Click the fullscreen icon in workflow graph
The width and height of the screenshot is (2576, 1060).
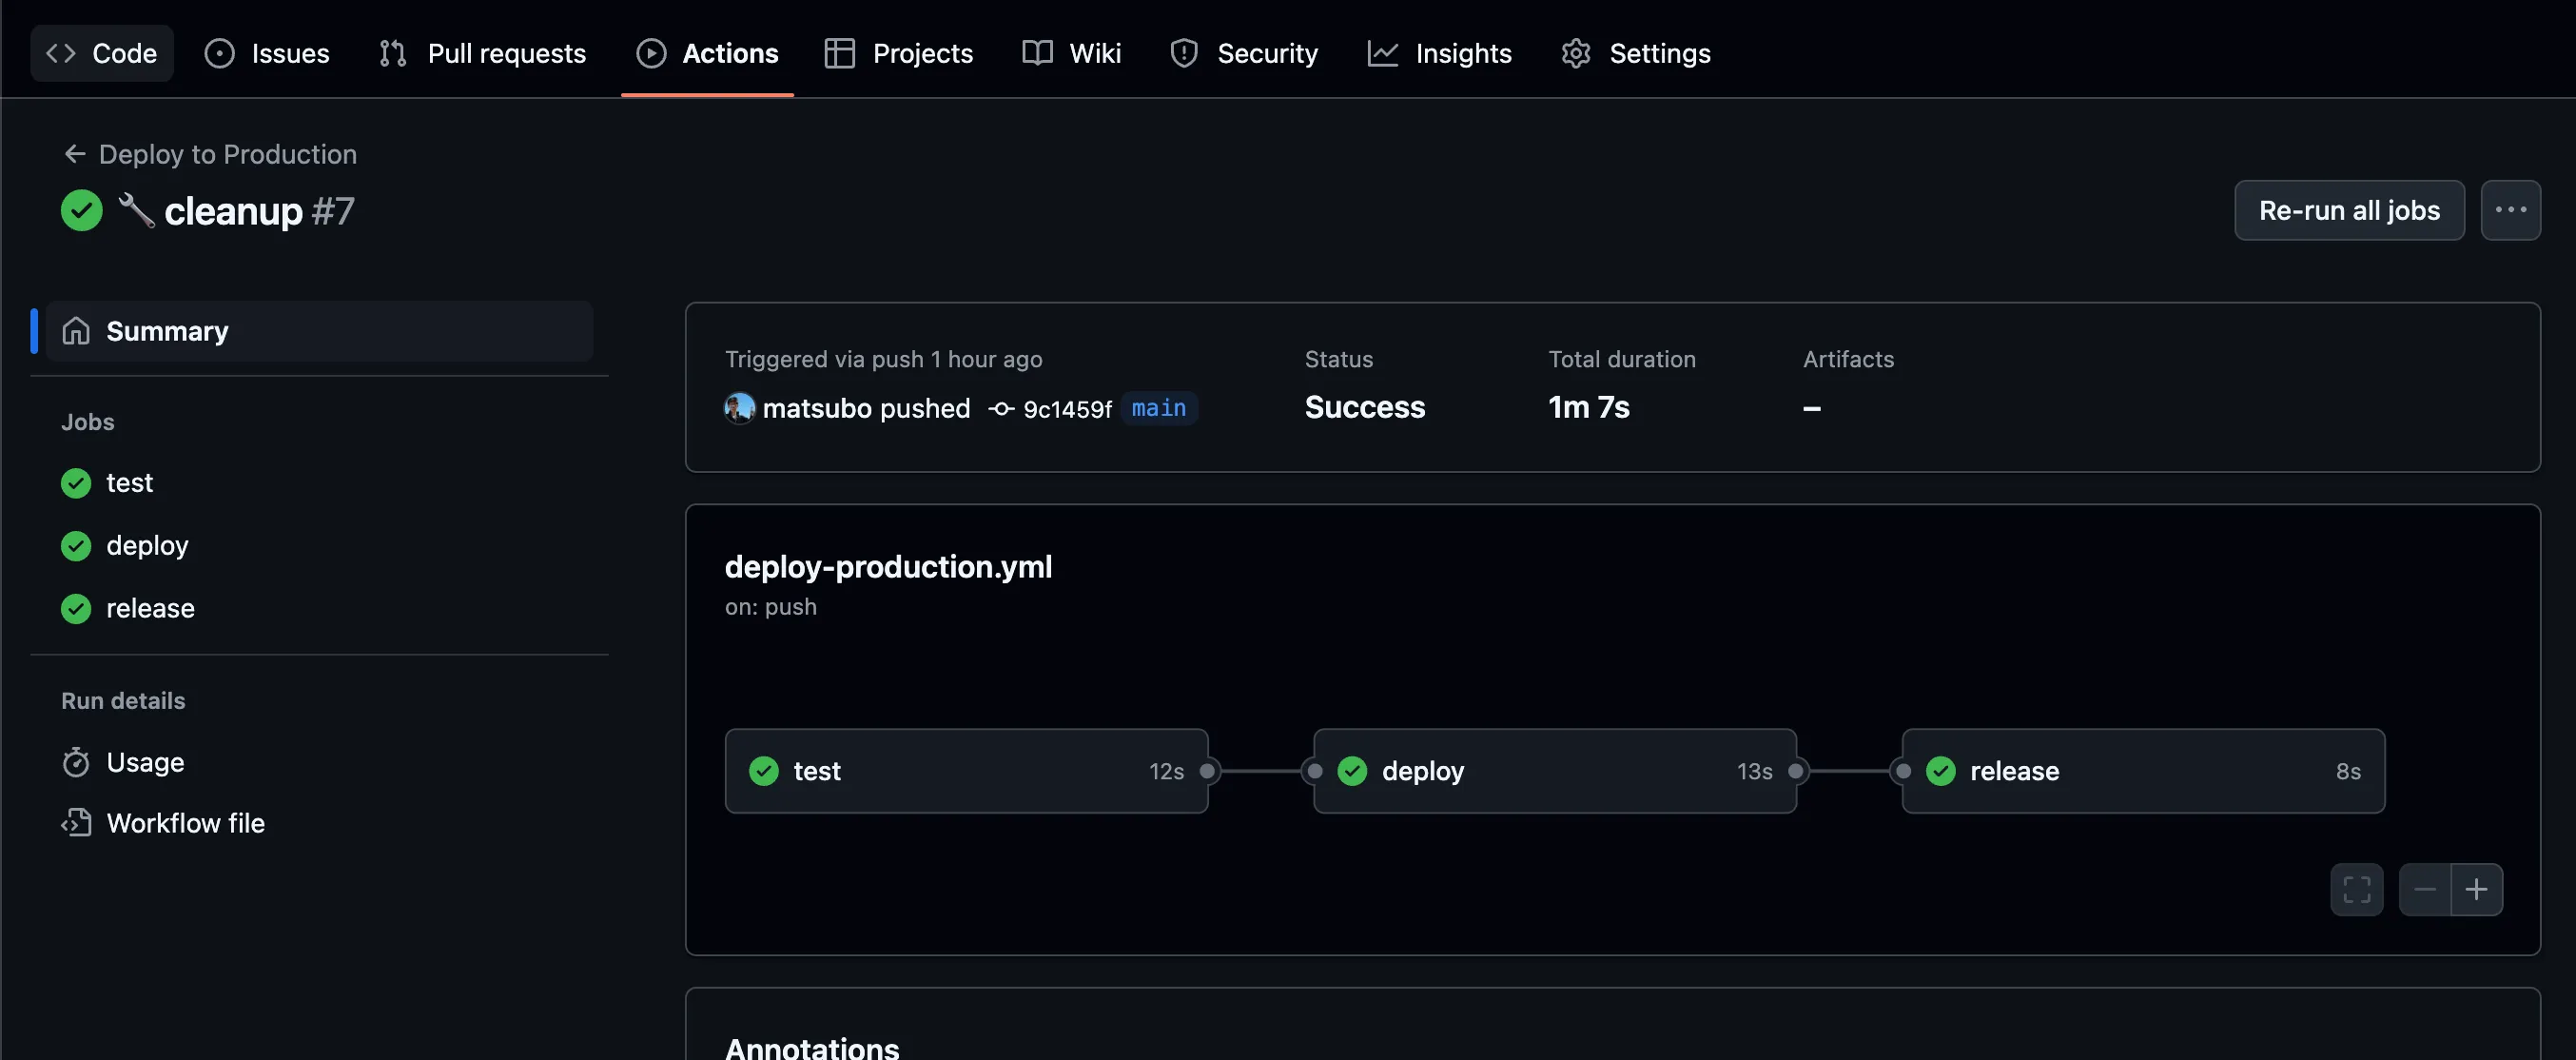tap(2356, 889)
